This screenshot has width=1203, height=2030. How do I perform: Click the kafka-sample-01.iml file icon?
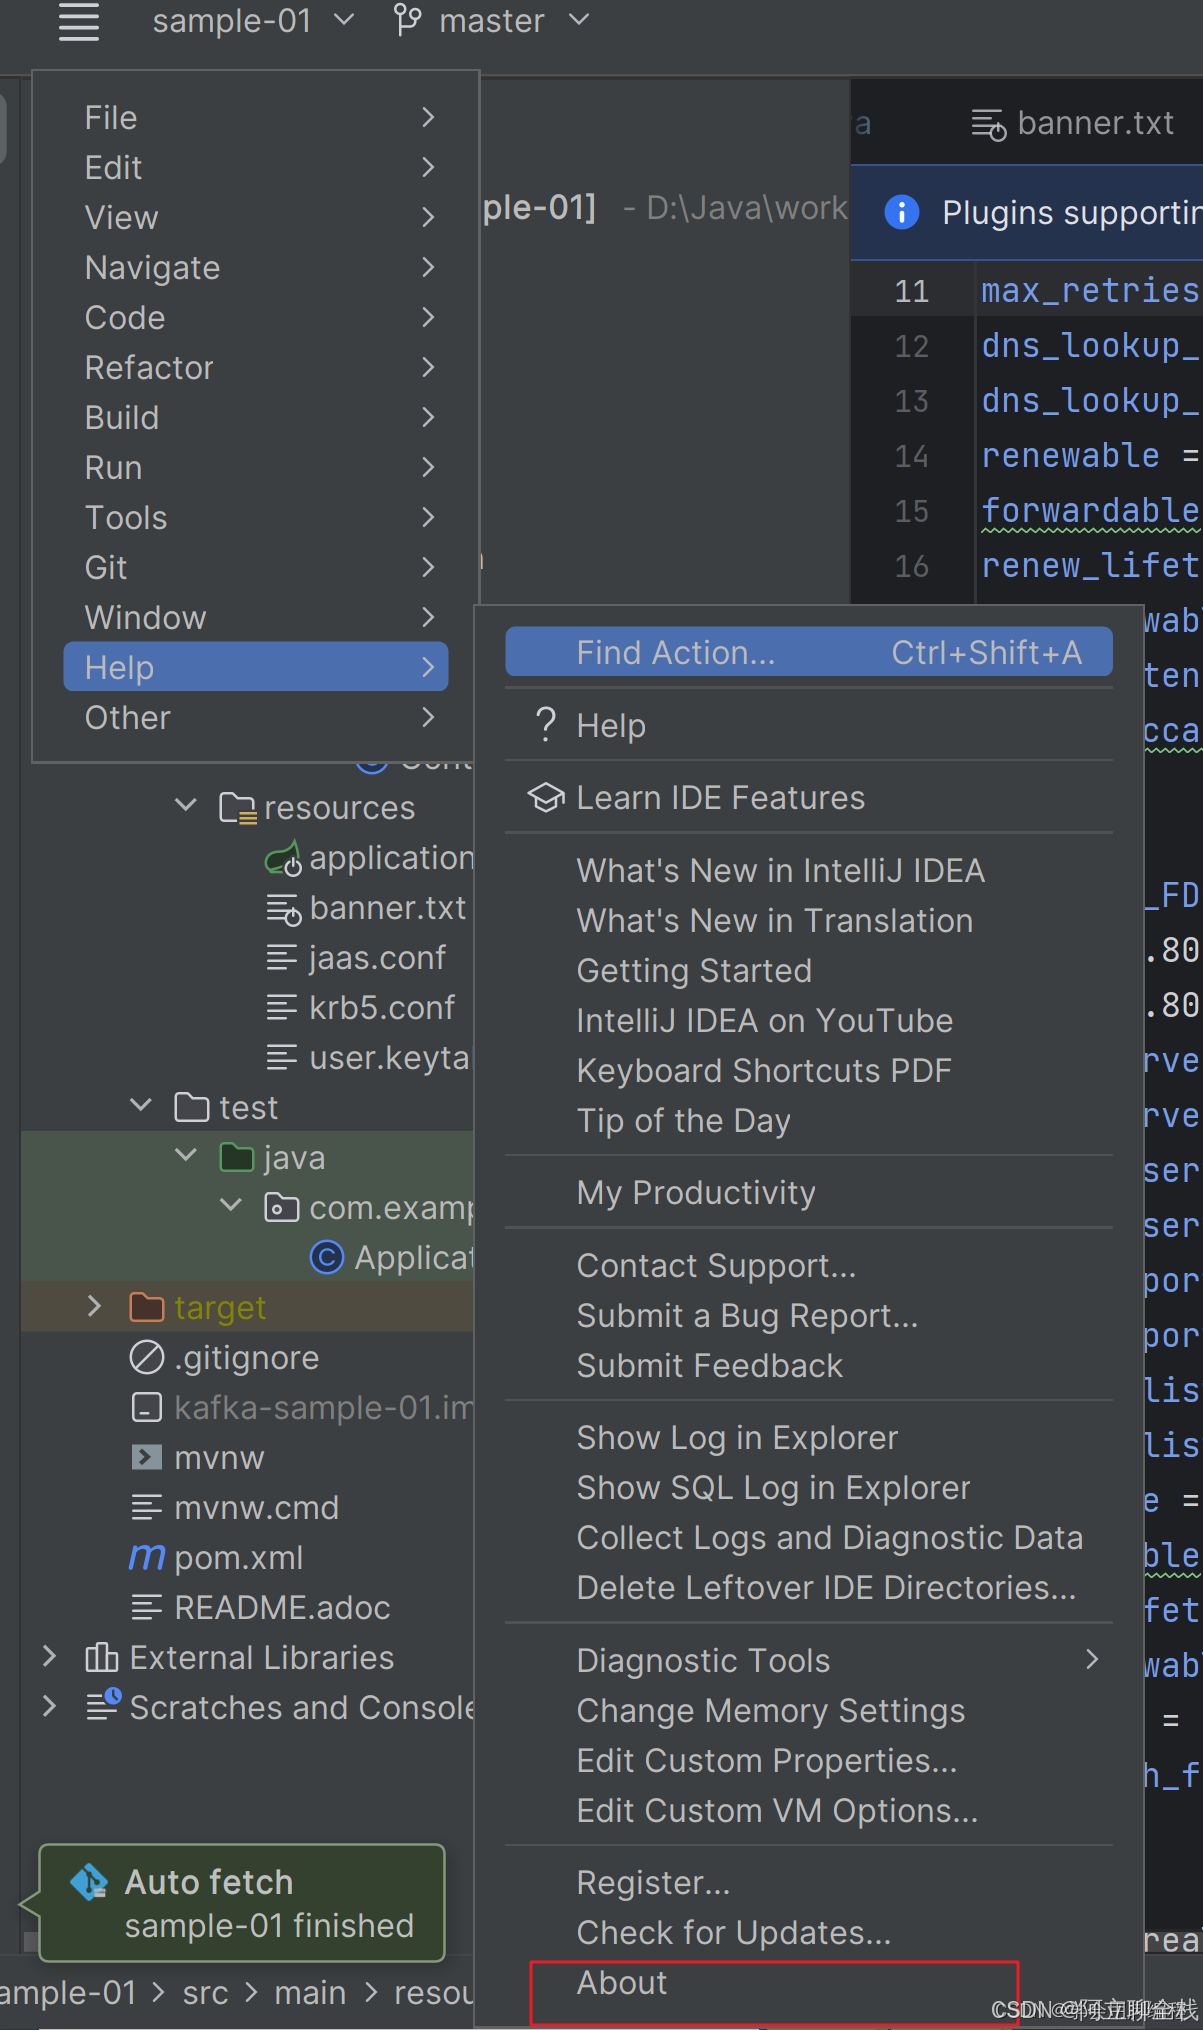[147, 1407]
